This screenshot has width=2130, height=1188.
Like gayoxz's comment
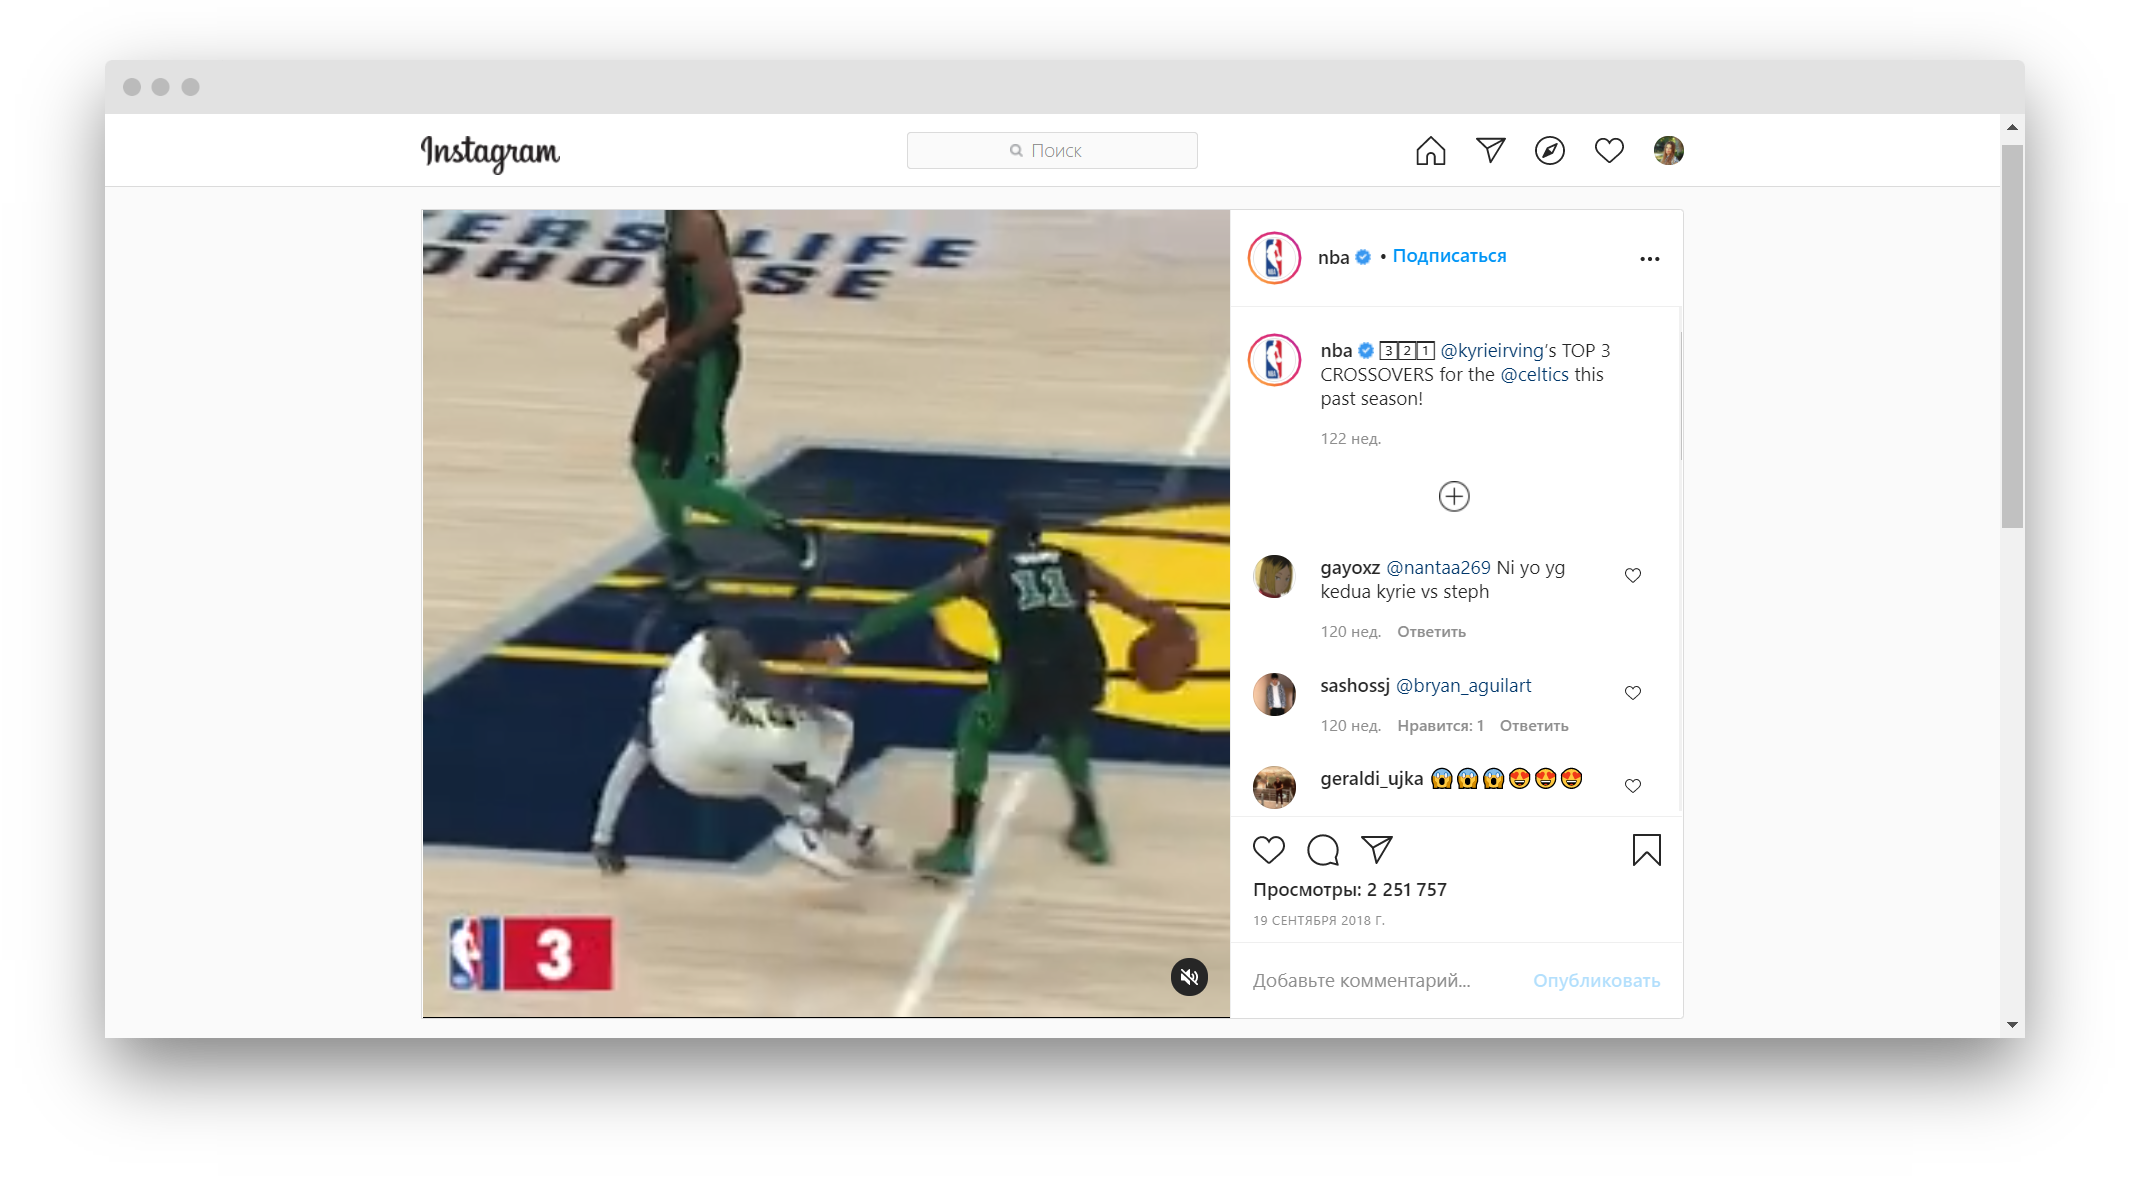coord(1632,575)
